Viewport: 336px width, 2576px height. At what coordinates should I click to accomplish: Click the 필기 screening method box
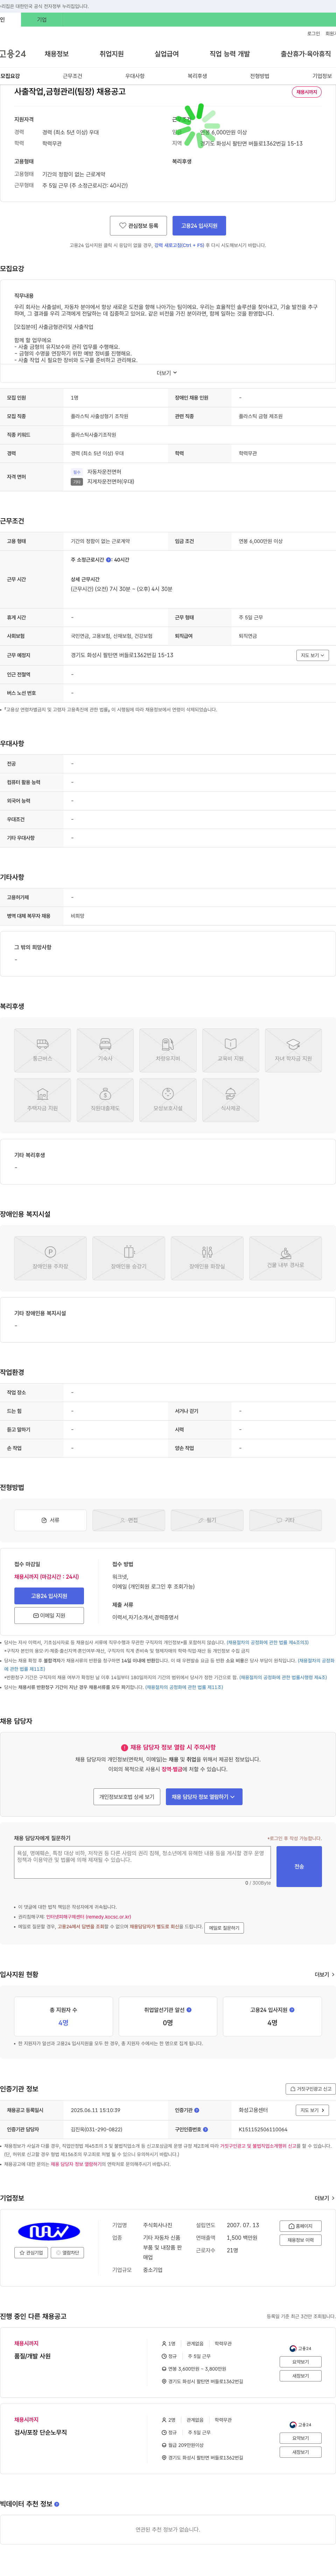[207, 1520]
